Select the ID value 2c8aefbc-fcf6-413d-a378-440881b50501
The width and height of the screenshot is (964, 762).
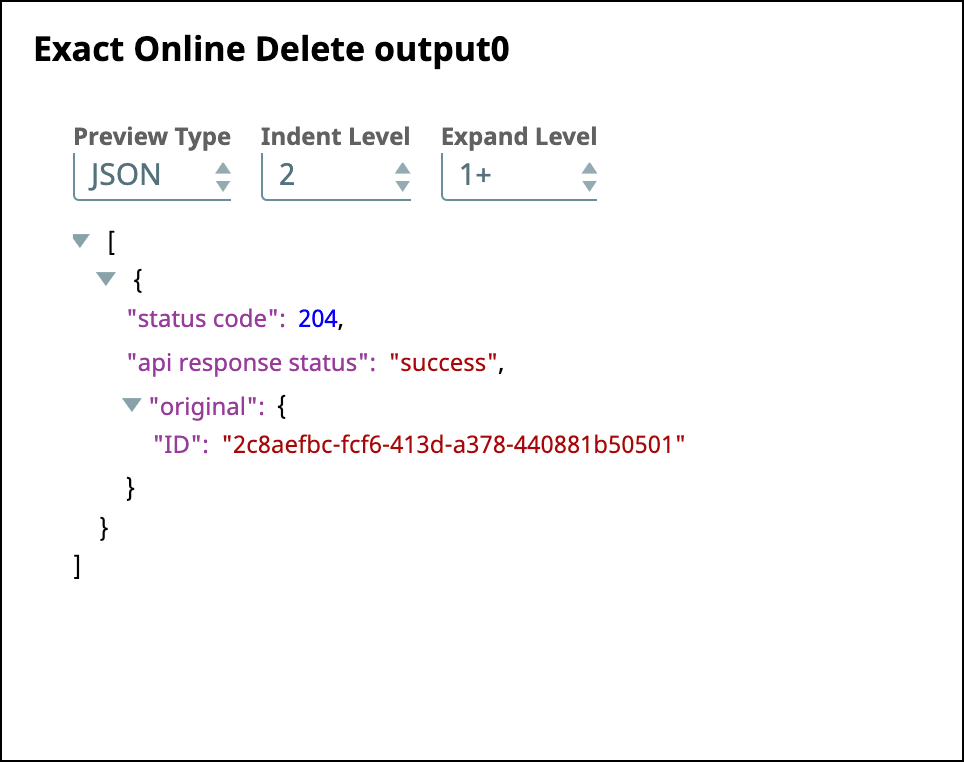click(x=454, y=444)
